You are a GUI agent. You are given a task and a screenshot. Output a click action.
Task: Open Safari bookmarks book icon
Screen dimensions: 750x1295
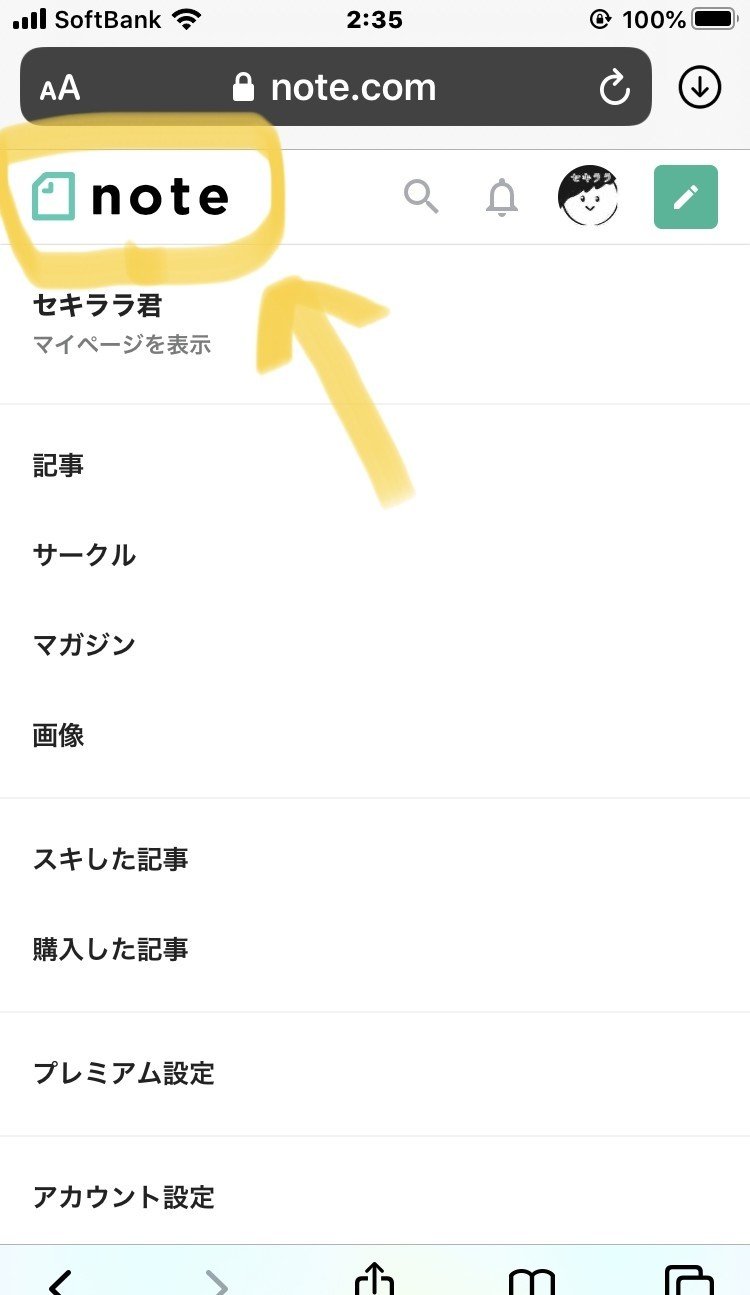click(531, 1282)
